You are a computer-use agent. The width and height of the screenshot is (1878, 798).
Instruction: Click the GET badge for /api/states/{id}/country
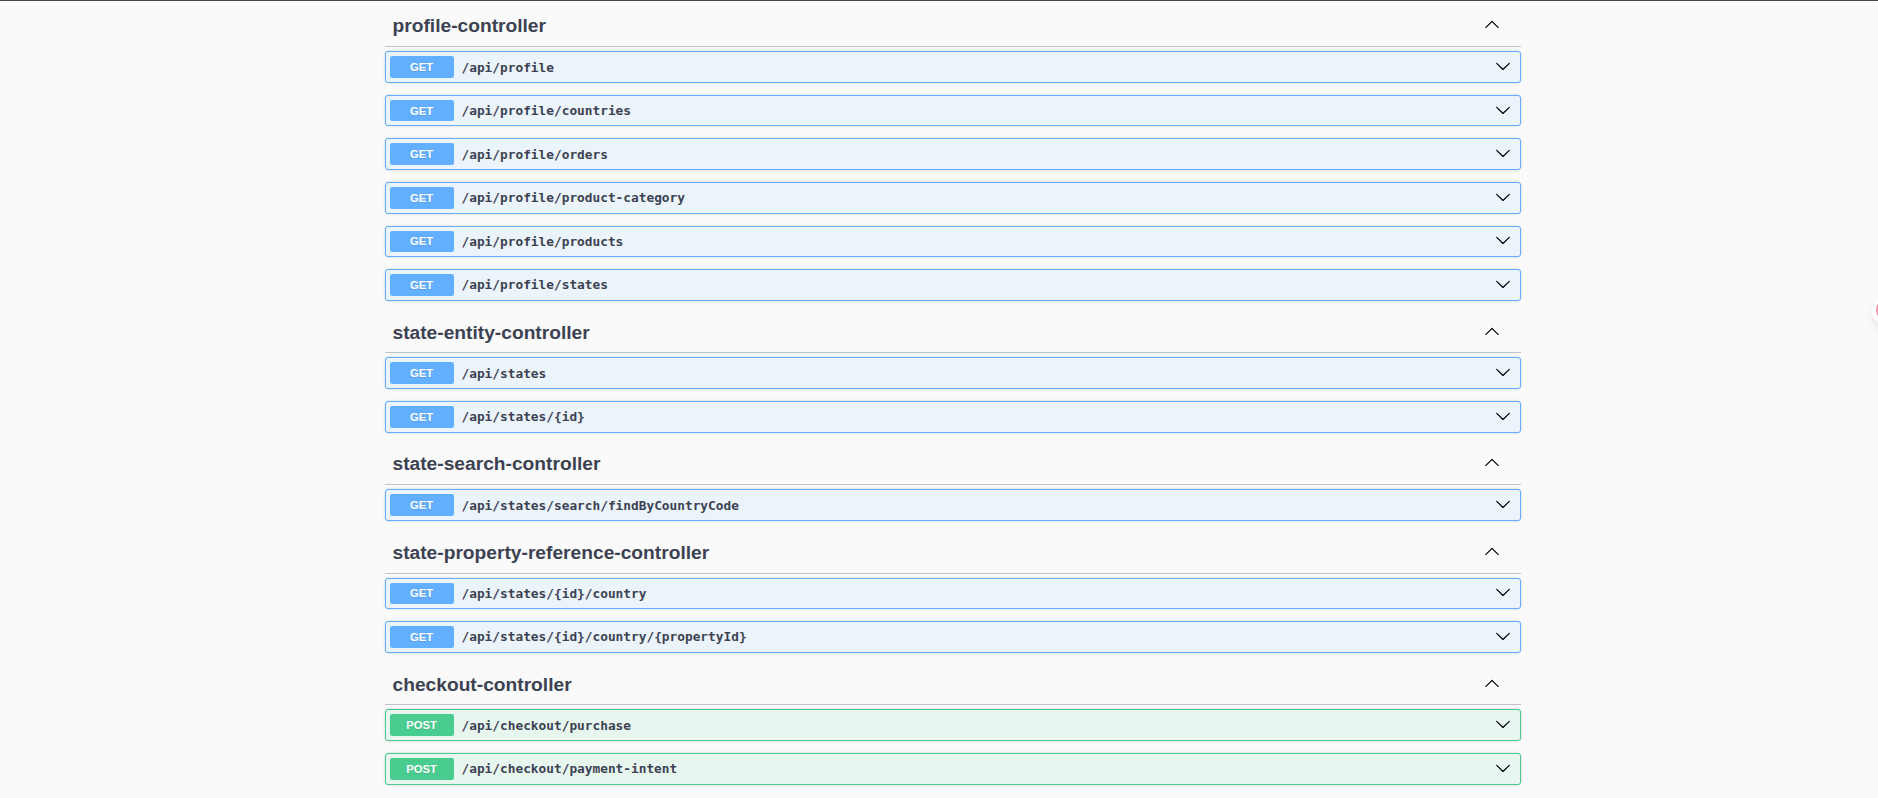click(x=422, y=593)
